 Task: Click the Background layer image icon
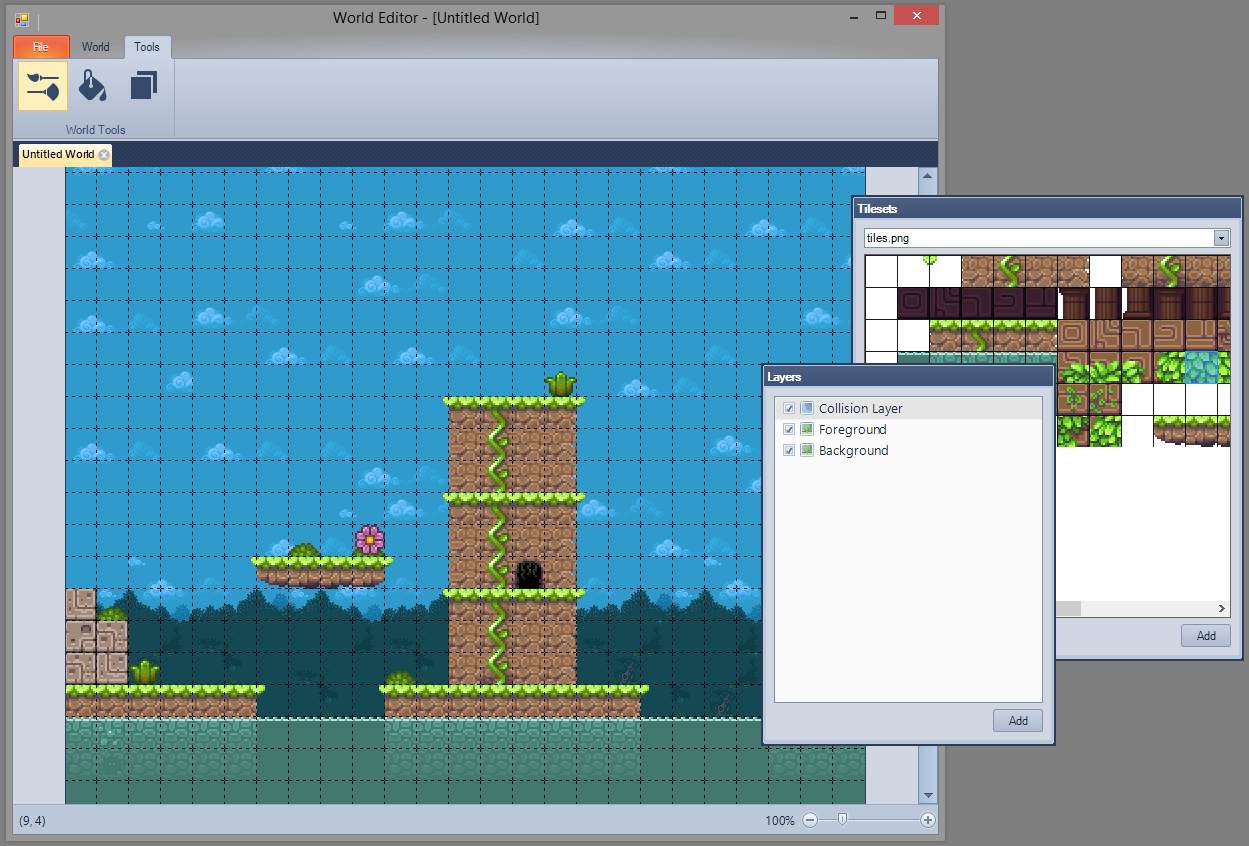[807, 450]
